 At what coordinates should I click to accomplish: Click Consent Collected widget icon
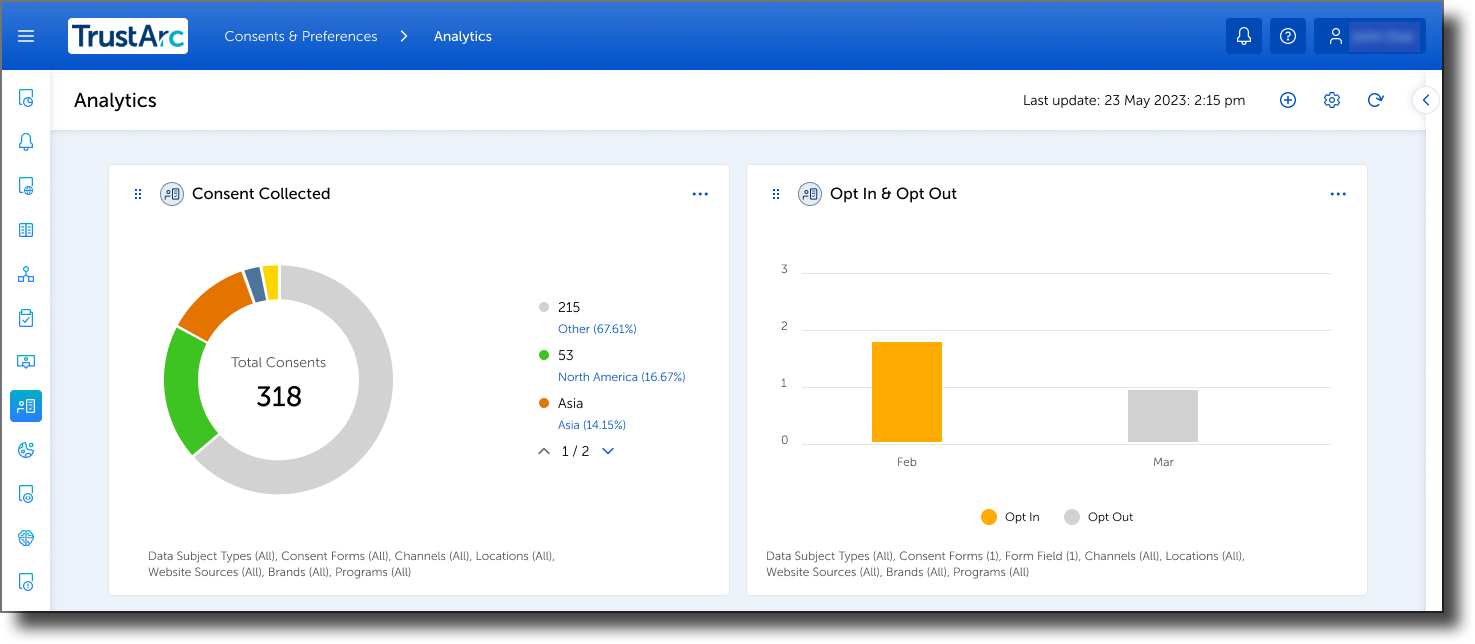[x=172, y=194]
